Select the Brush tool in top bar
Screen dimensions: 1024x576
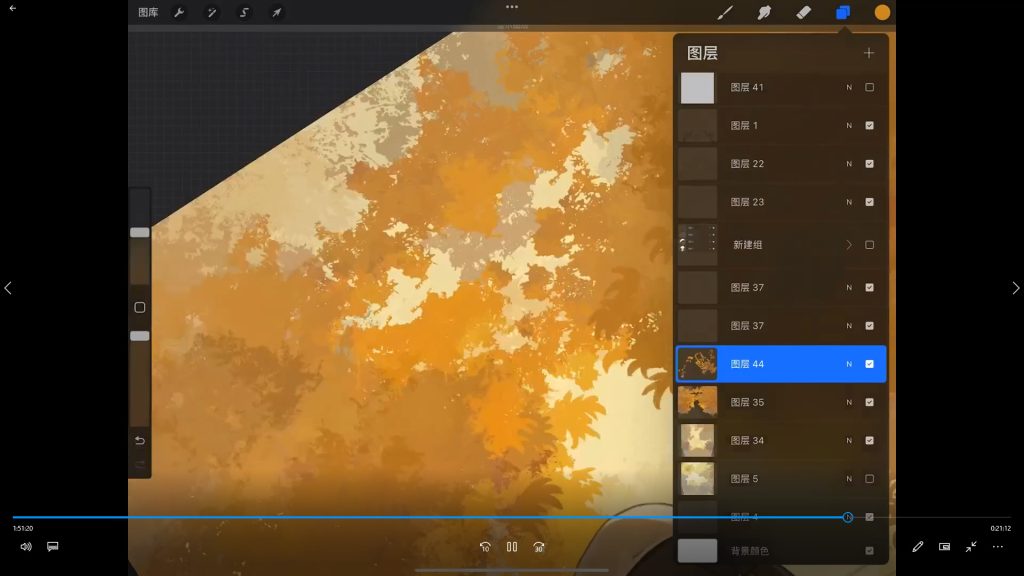[726, 13]
